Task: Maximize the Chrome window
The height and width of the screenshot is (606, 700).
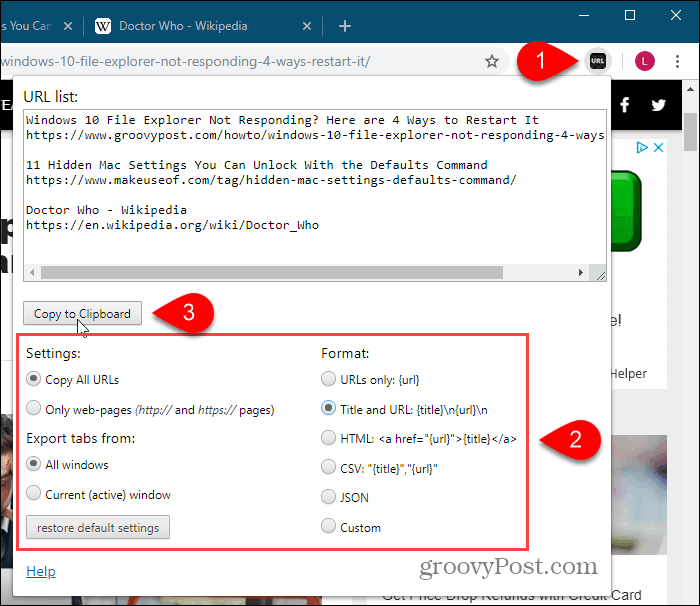Action: (630, 16)
